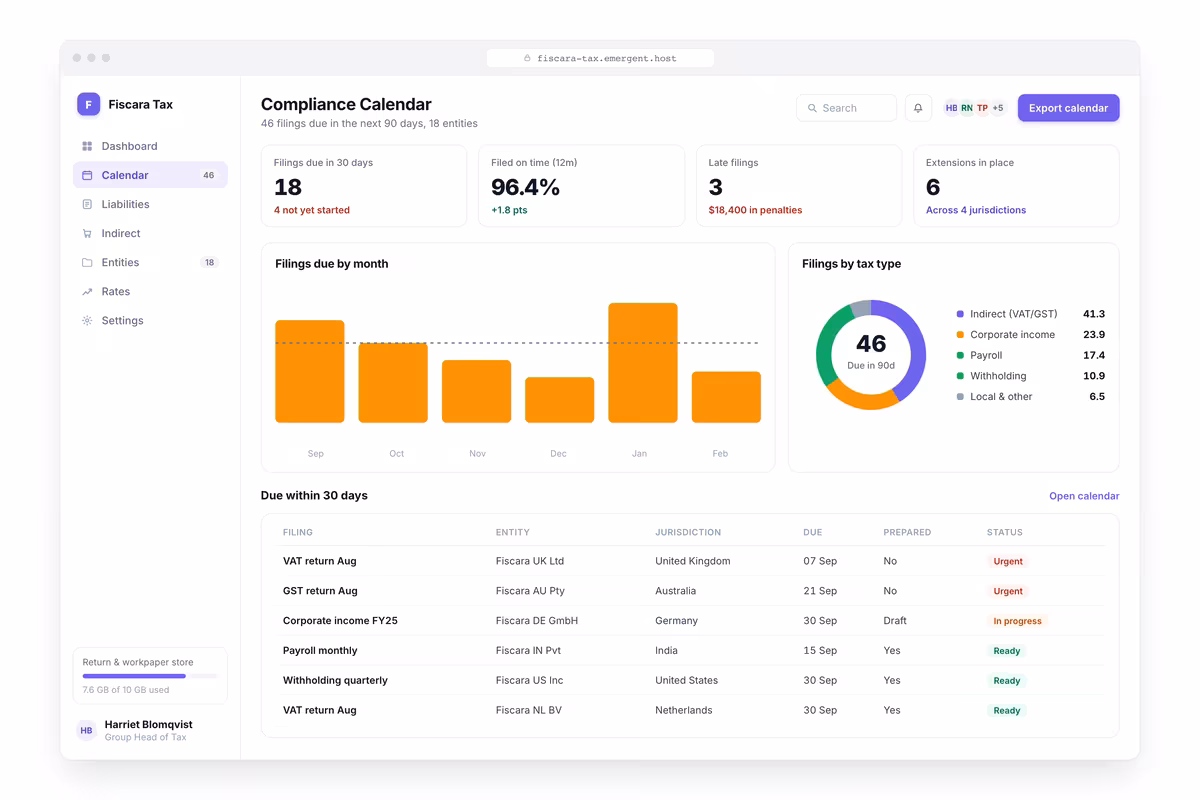Open the Filings due in 30 days card
The height and width of the screenshot is (800, 1200).
pos(364,186)
